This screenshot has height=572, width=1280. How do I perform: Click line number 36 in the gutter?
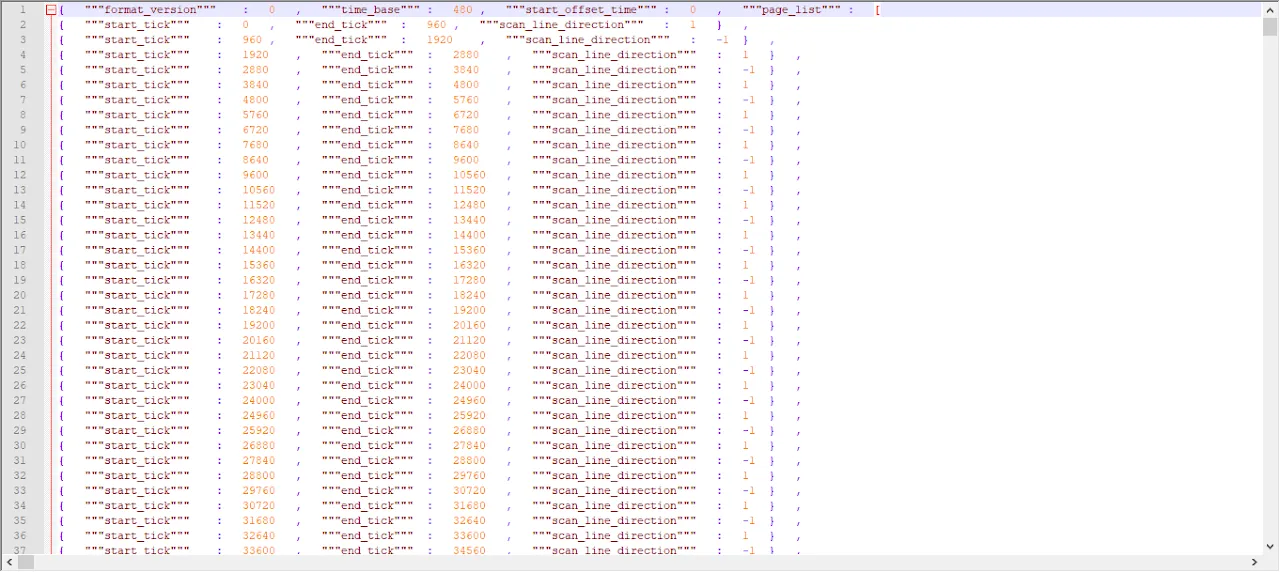tap(20, 535)
